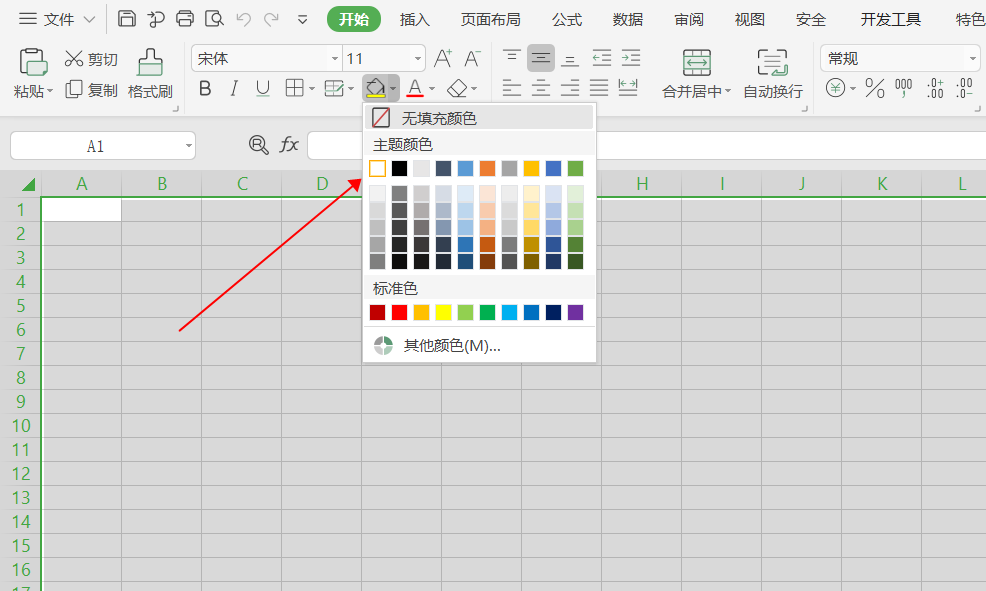Viewport: 986px width, 591px height.
Task: Click the font color A icon
Action: [414, 88]
